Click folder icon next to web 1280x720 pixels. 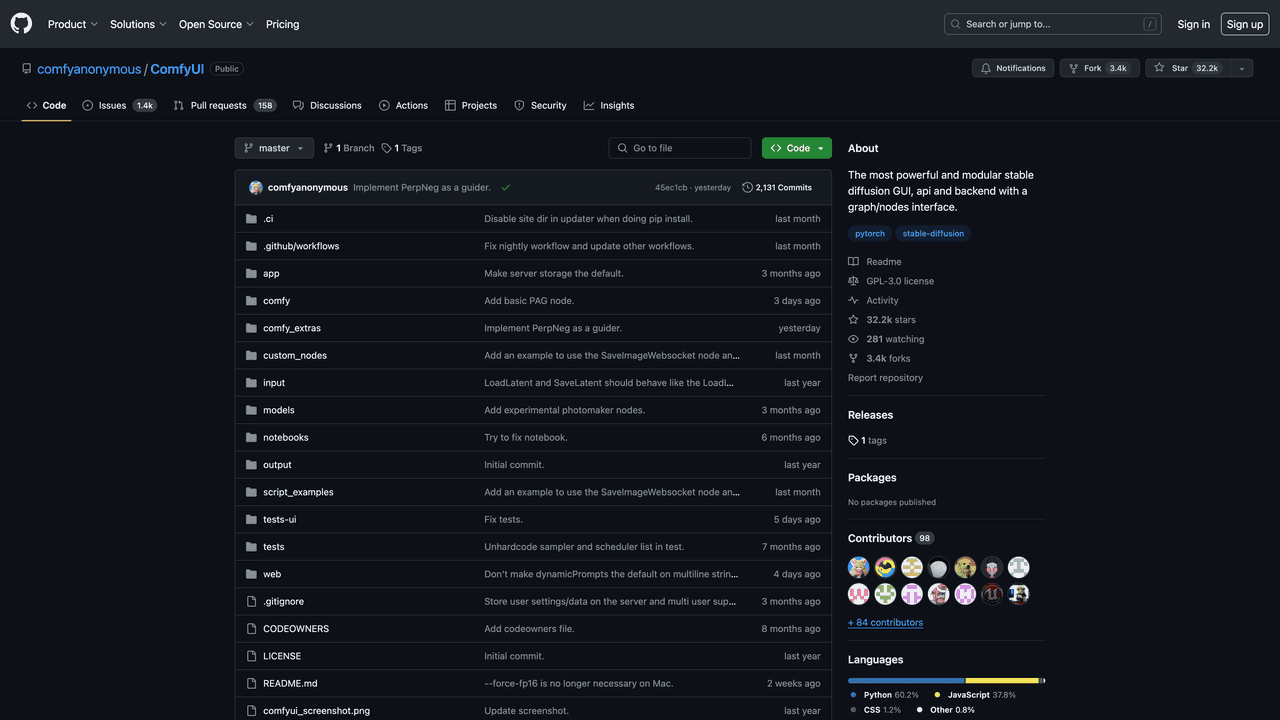(252, 574)
